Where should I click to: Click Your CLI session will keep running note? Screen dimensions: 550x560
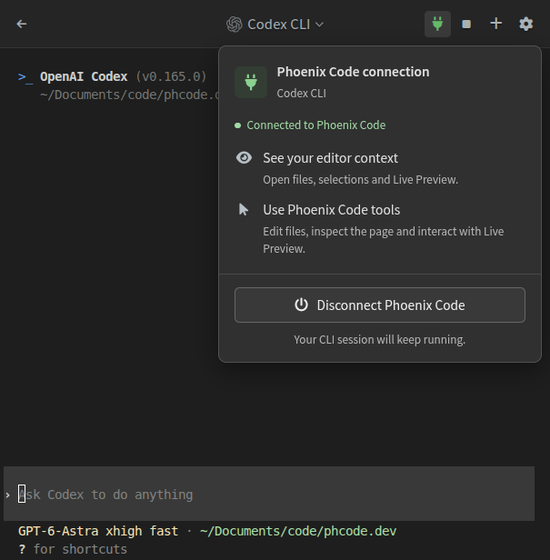click(x=379, y=340)
